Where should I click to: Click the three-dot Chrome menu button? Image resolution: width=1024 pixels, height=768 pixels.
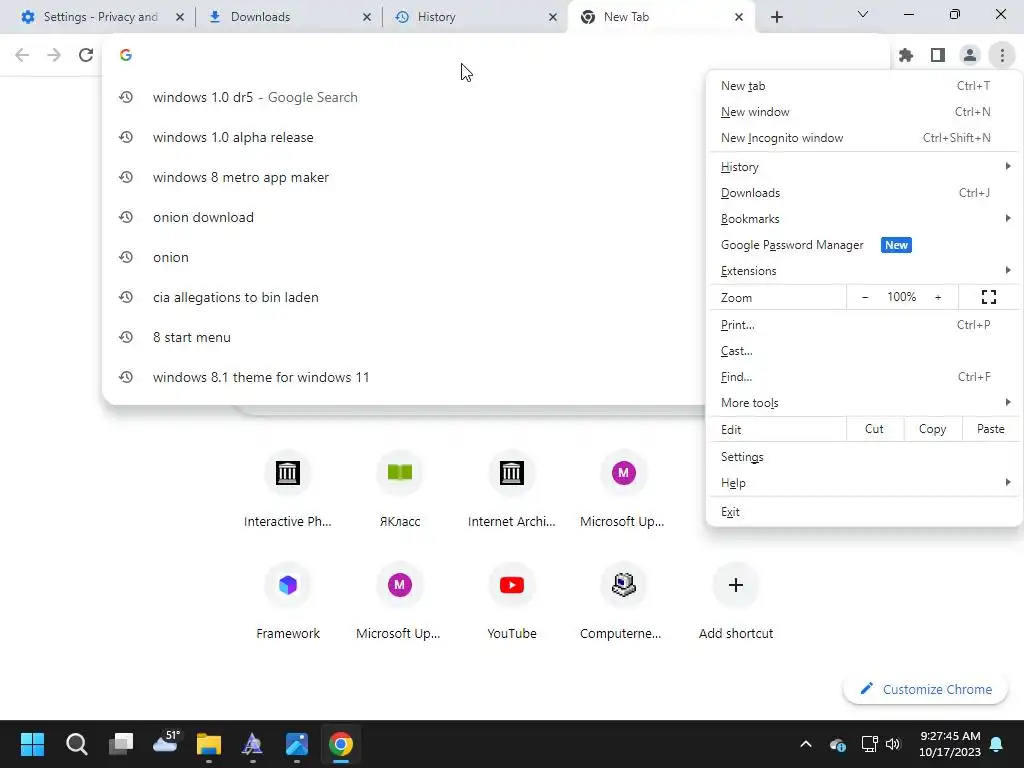(1002, 56)
